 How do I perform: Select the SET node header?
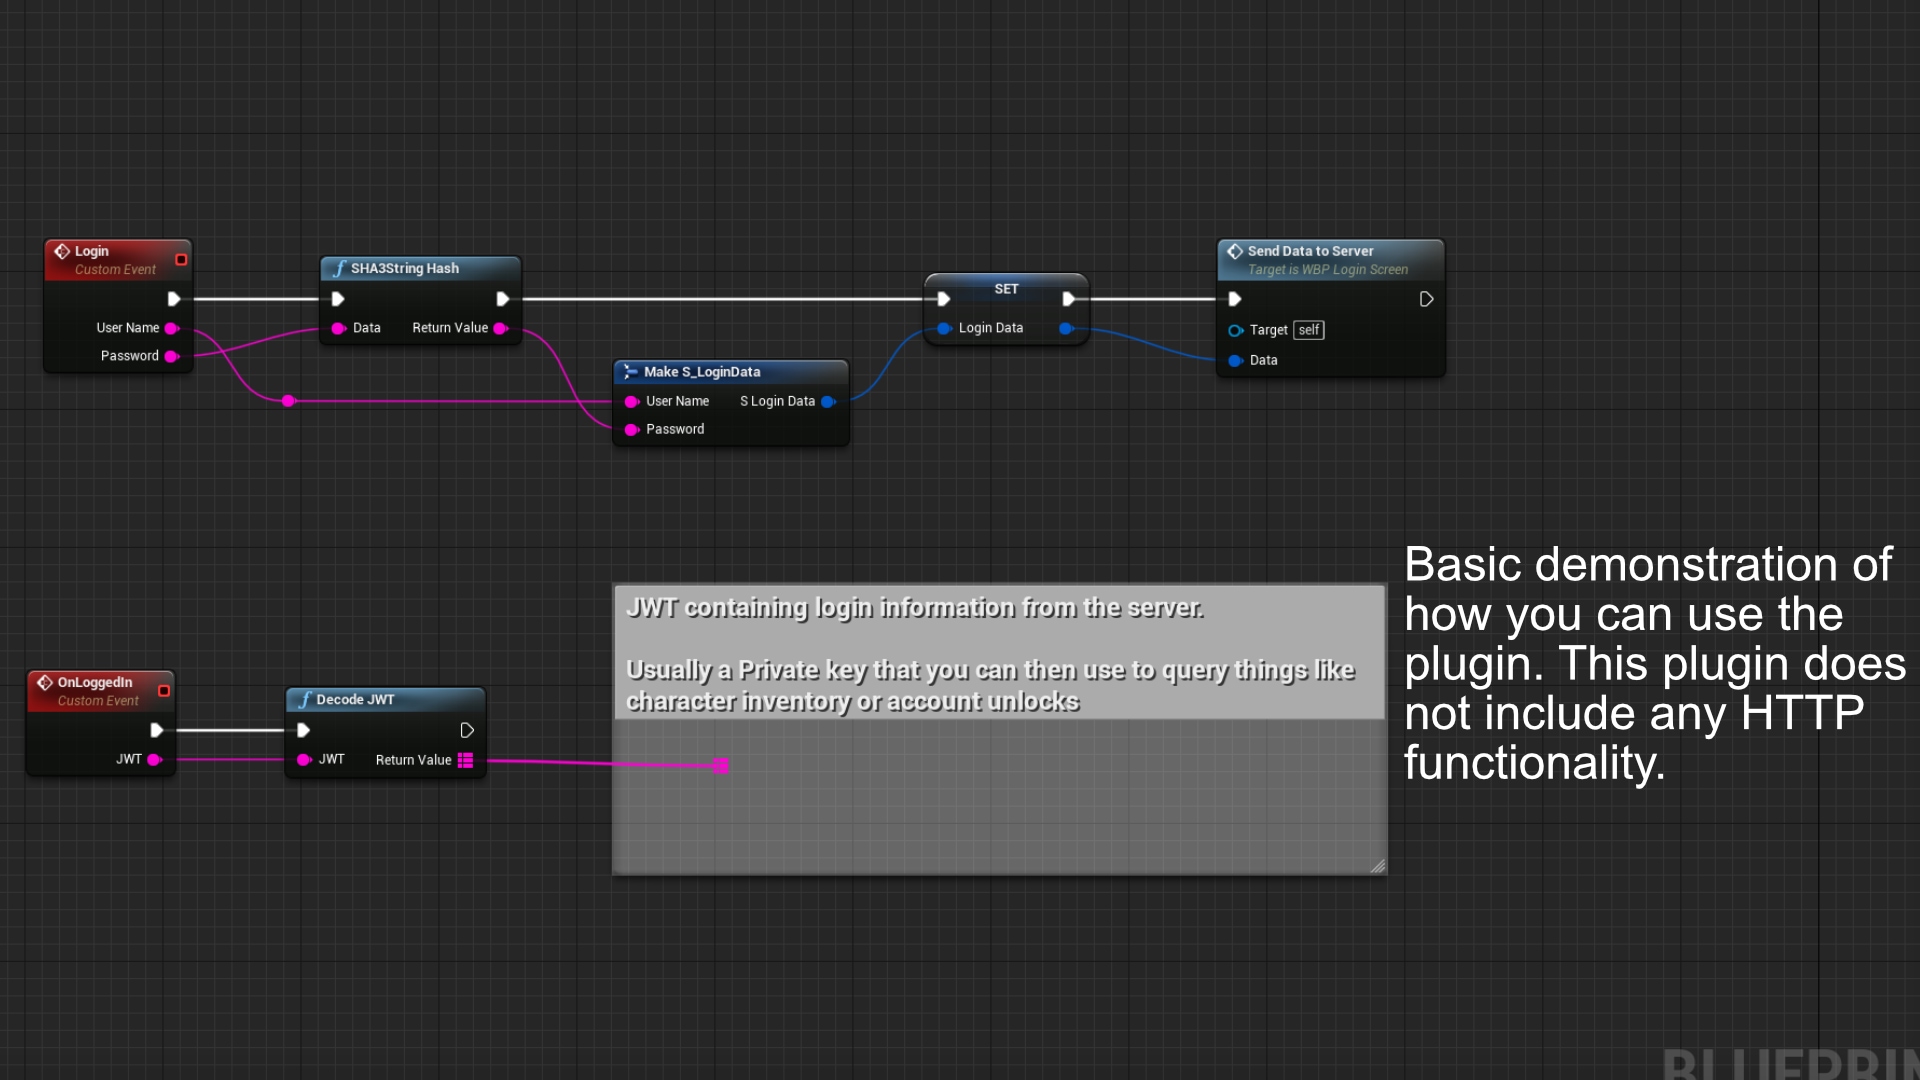[x=1005, y=288]
